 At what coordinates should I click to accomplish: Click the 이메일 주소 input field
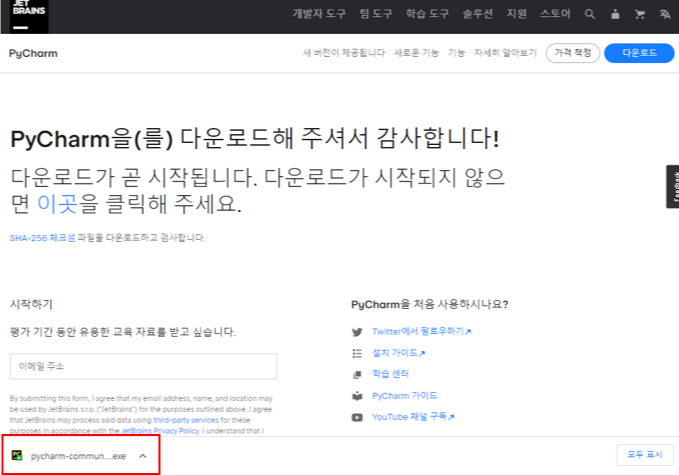click(x=143, y=366)
